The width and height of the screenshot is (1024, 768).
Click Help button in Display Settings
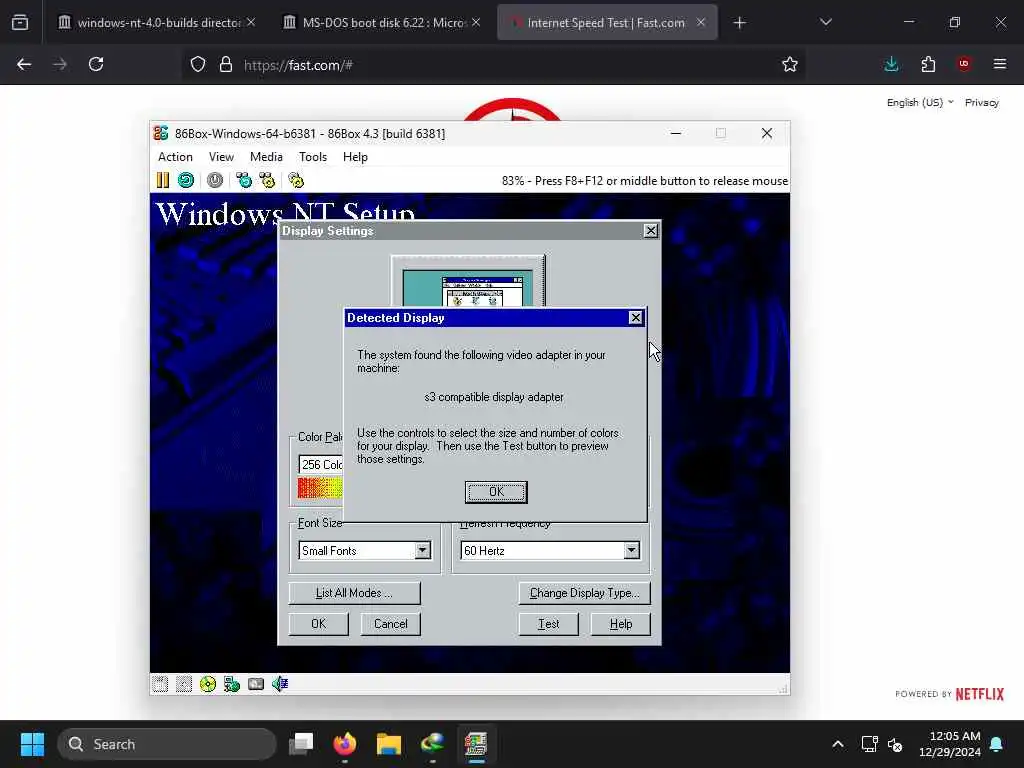(620, 624)
